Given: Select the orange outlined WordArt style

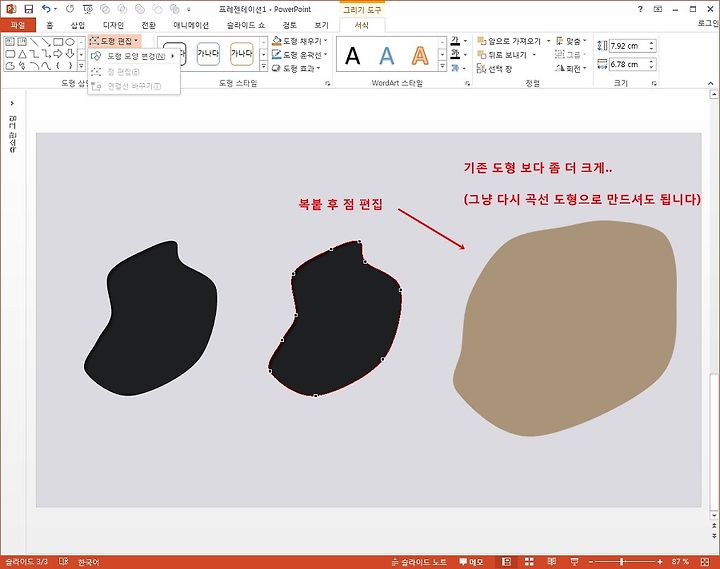Looking at the screenshot, I should pyautogui.click(x=420, y=56).
